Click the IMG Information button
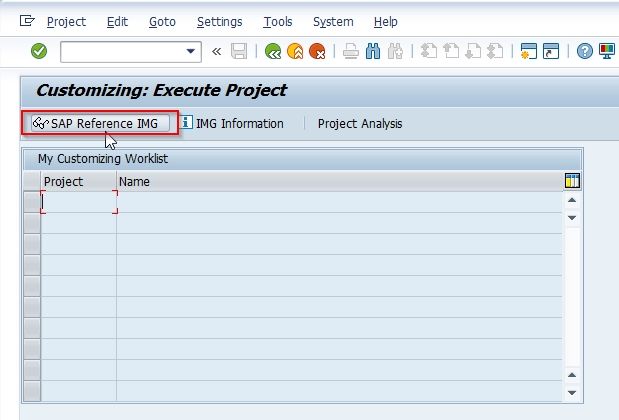This screenshot has height=420, width=619. coord(233,124)
